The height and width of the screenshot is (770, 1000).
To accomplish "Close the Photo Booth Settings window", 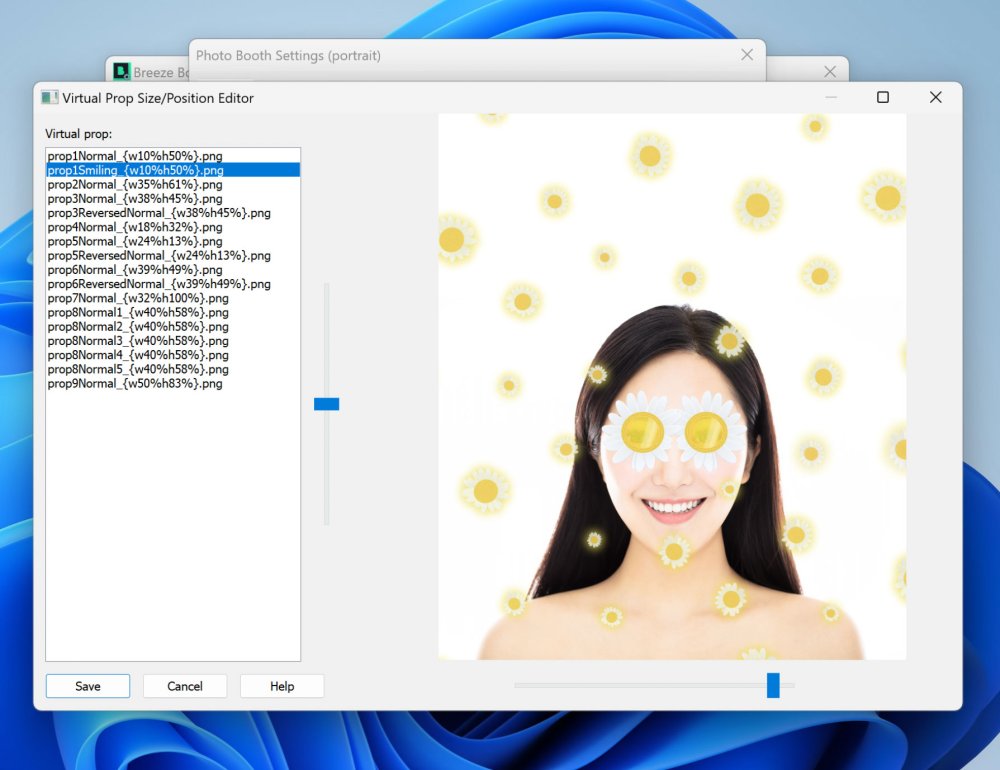I will 747,55.
